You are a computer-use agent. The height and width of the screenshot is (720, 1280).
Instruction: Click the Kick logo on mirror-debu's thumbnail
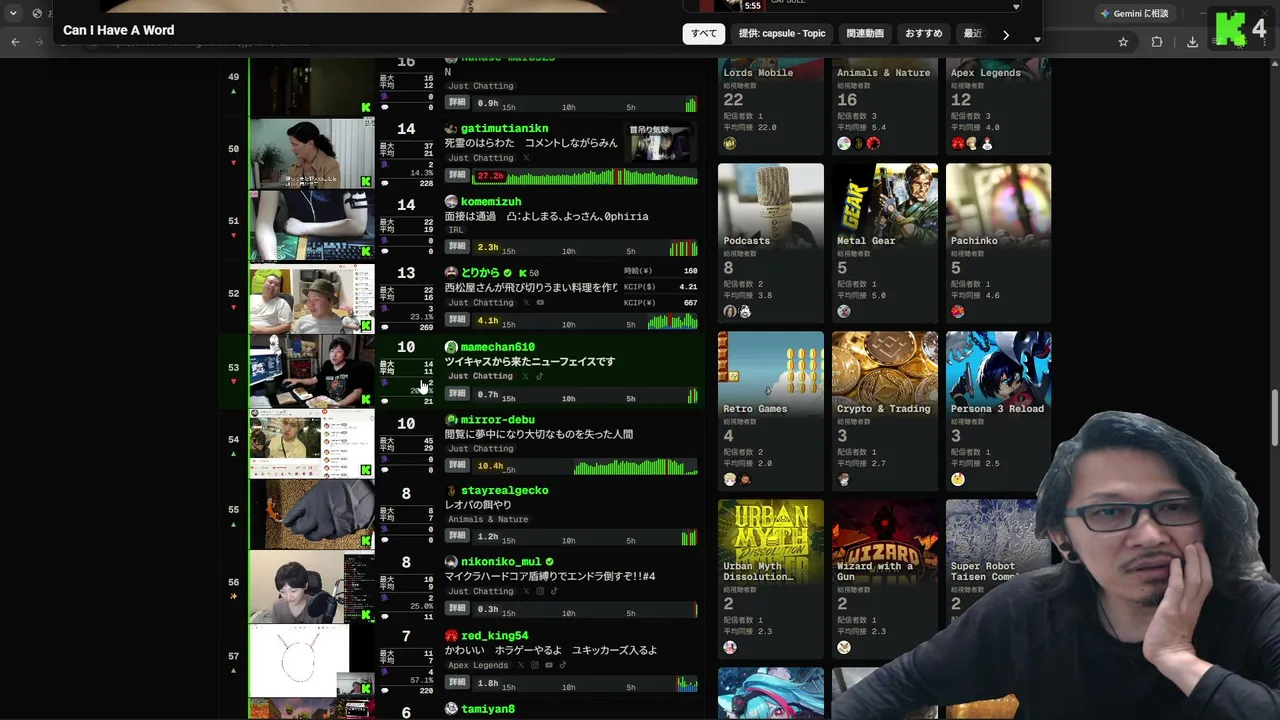pyautogui.click(x=366, y=470)
